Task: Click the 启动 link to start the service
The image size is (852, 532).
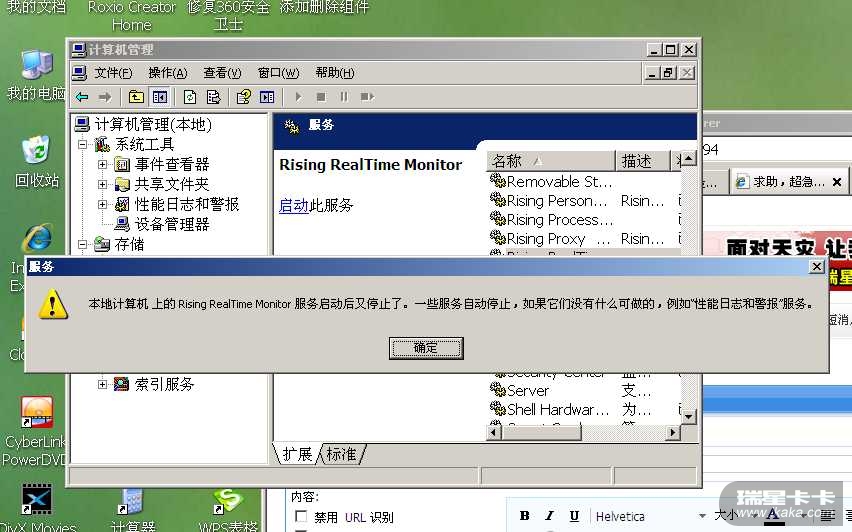Action: pyautogui.click(x=293, y=205)
